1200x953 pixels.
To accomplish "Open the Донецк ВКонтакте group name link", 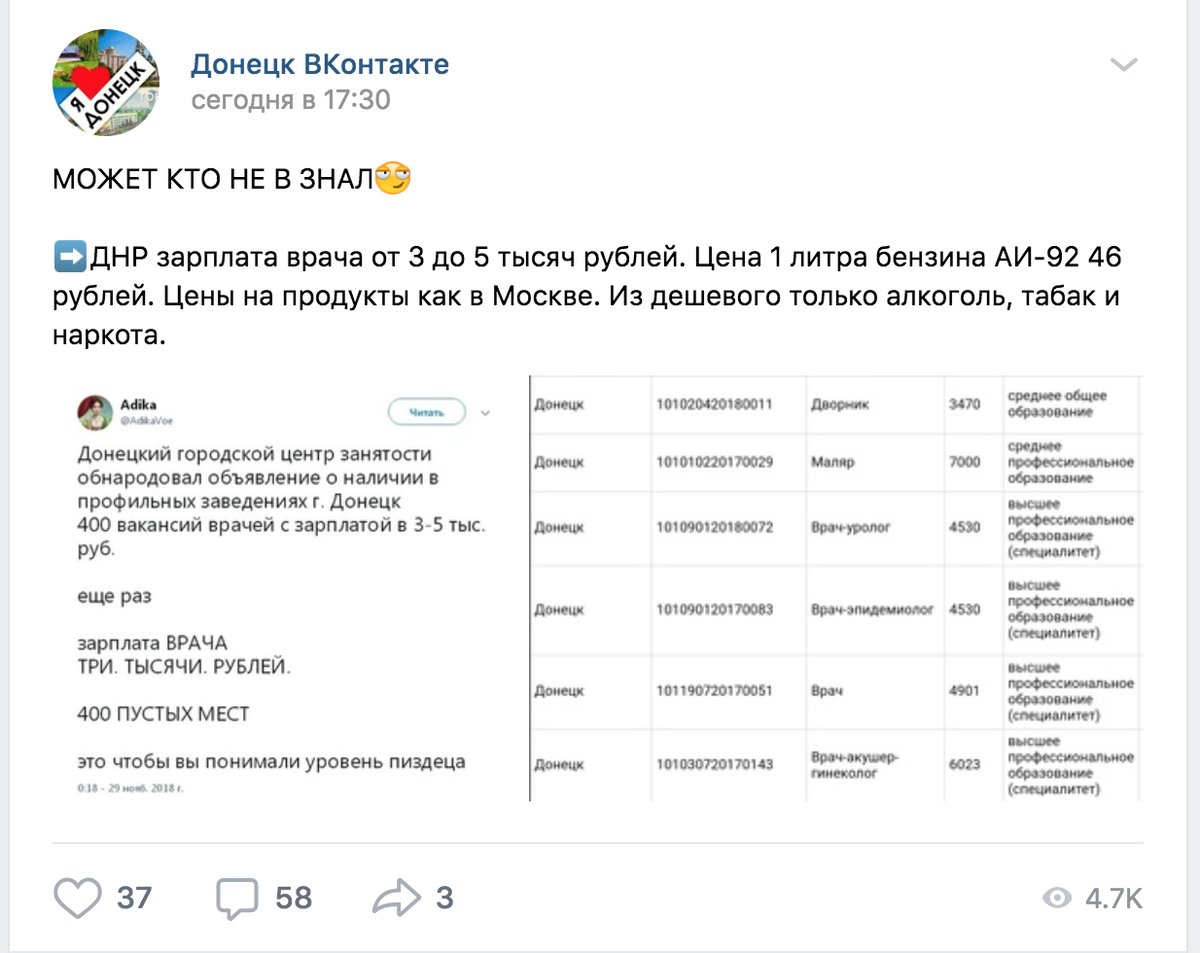I will (320, 65).
